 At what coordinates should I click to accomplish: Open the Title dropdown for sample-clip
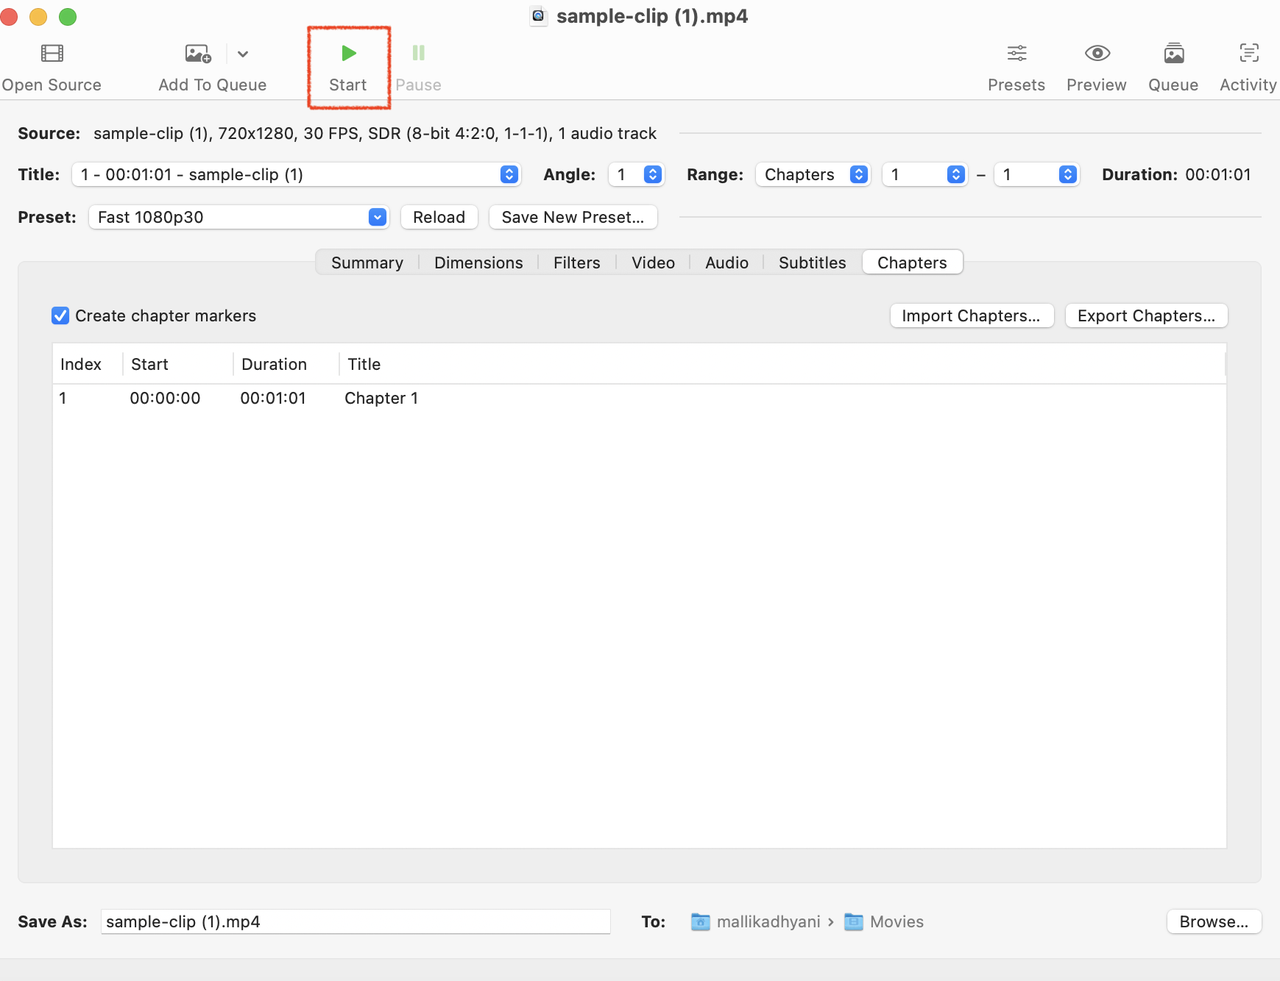point(296,174)
